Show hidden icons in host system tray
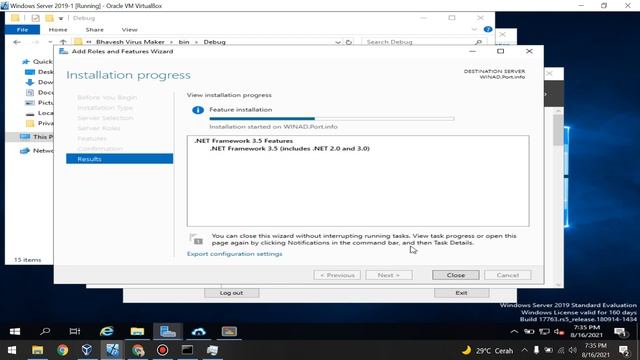The height and width of the screenshot is (360, 640). pos(524,350)
